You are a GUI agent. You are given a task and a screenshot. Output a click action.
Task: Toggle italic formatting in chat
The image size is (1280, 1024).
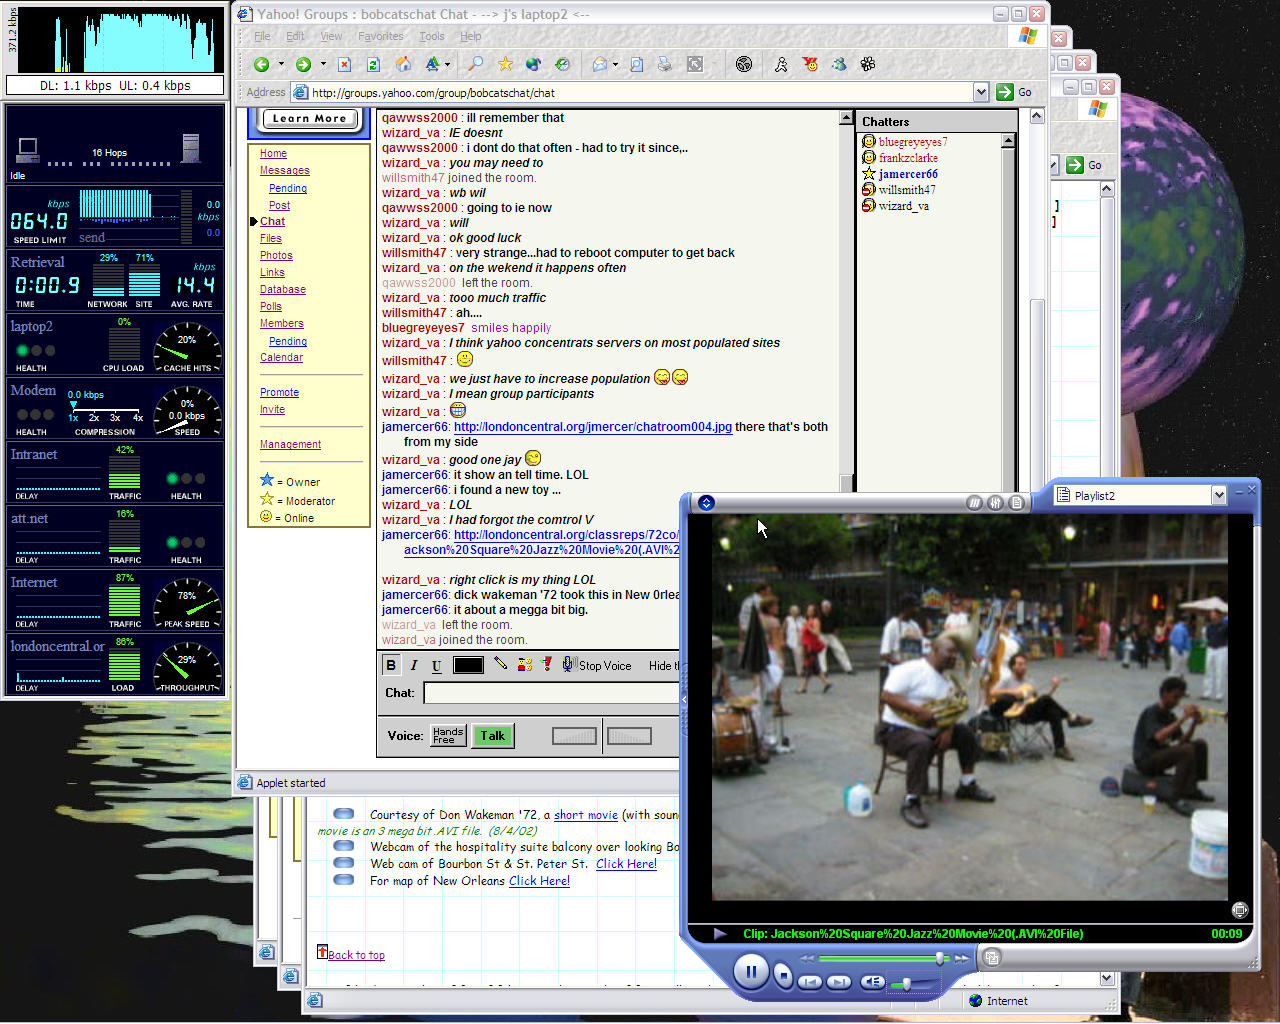point(414,665)
